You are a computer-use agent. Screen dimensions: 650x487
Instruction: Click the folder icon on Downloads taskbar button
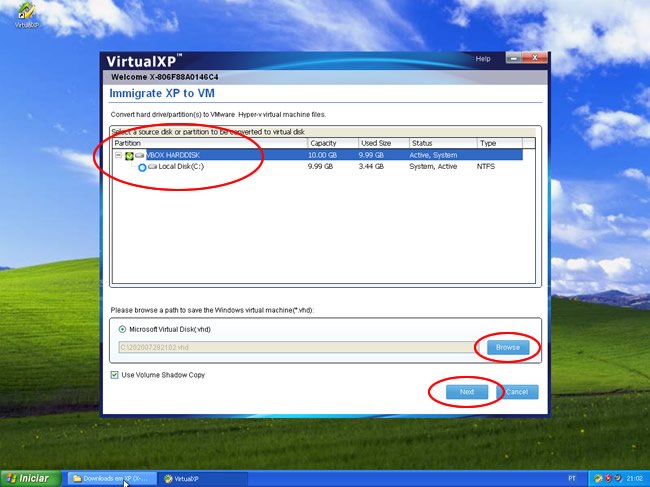[x=76, y=479]
